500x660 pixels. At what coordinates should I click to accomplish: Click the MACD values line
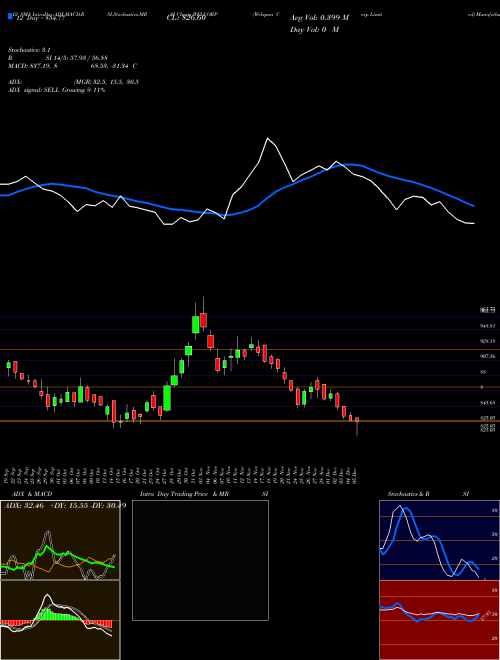[x=72, y=66]
